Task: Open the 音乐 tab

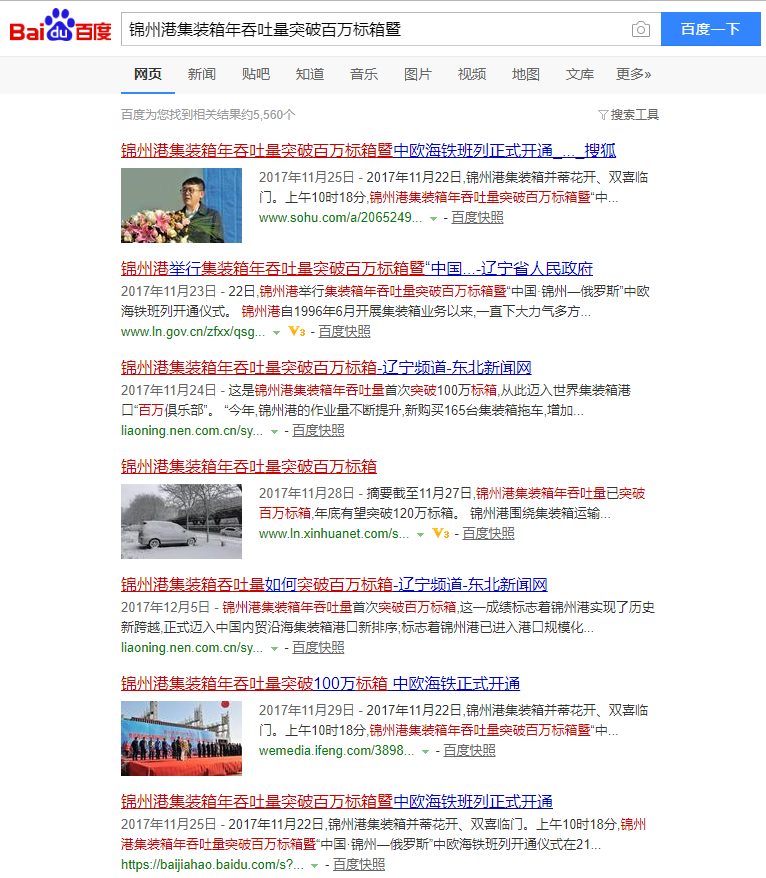Action: tap(364, 74)
